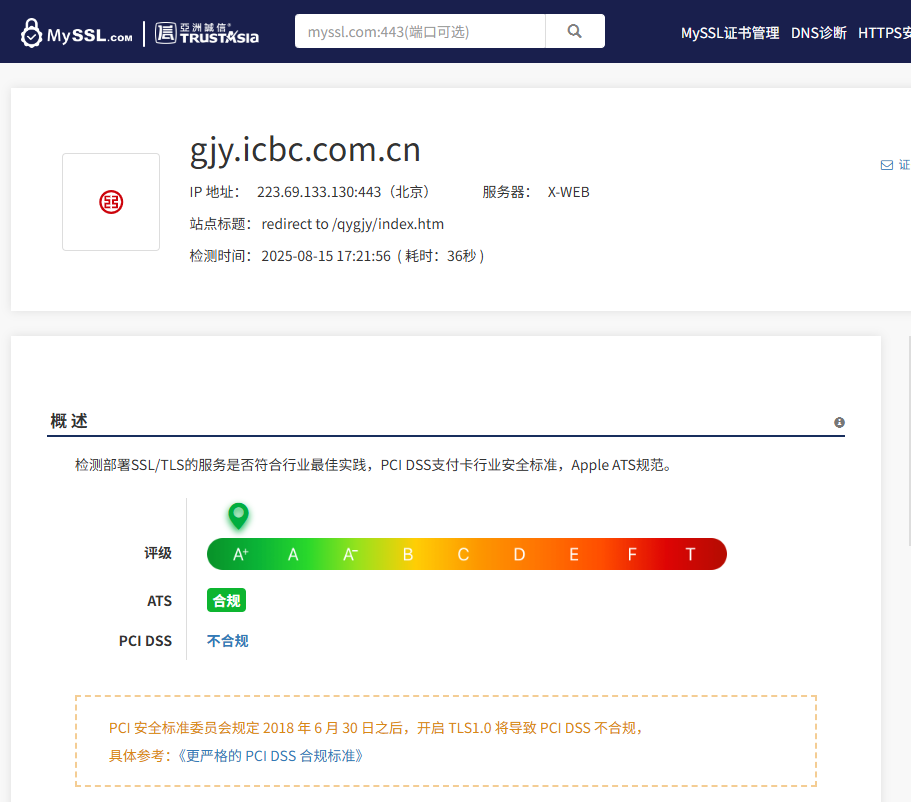The height and width of the screenshot is (802, 911).
Task: Click the search magnifier button
Action: (x=575, y=31)
